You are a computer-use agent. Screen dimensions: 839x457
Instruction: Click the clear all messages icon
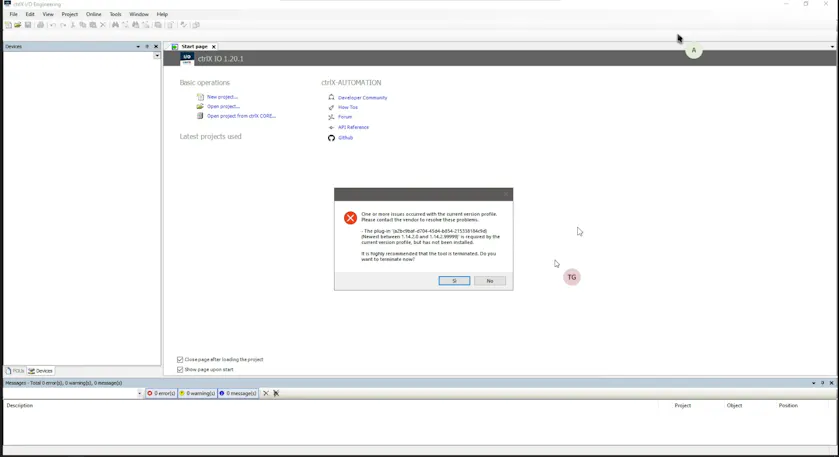tap(276, 393)
